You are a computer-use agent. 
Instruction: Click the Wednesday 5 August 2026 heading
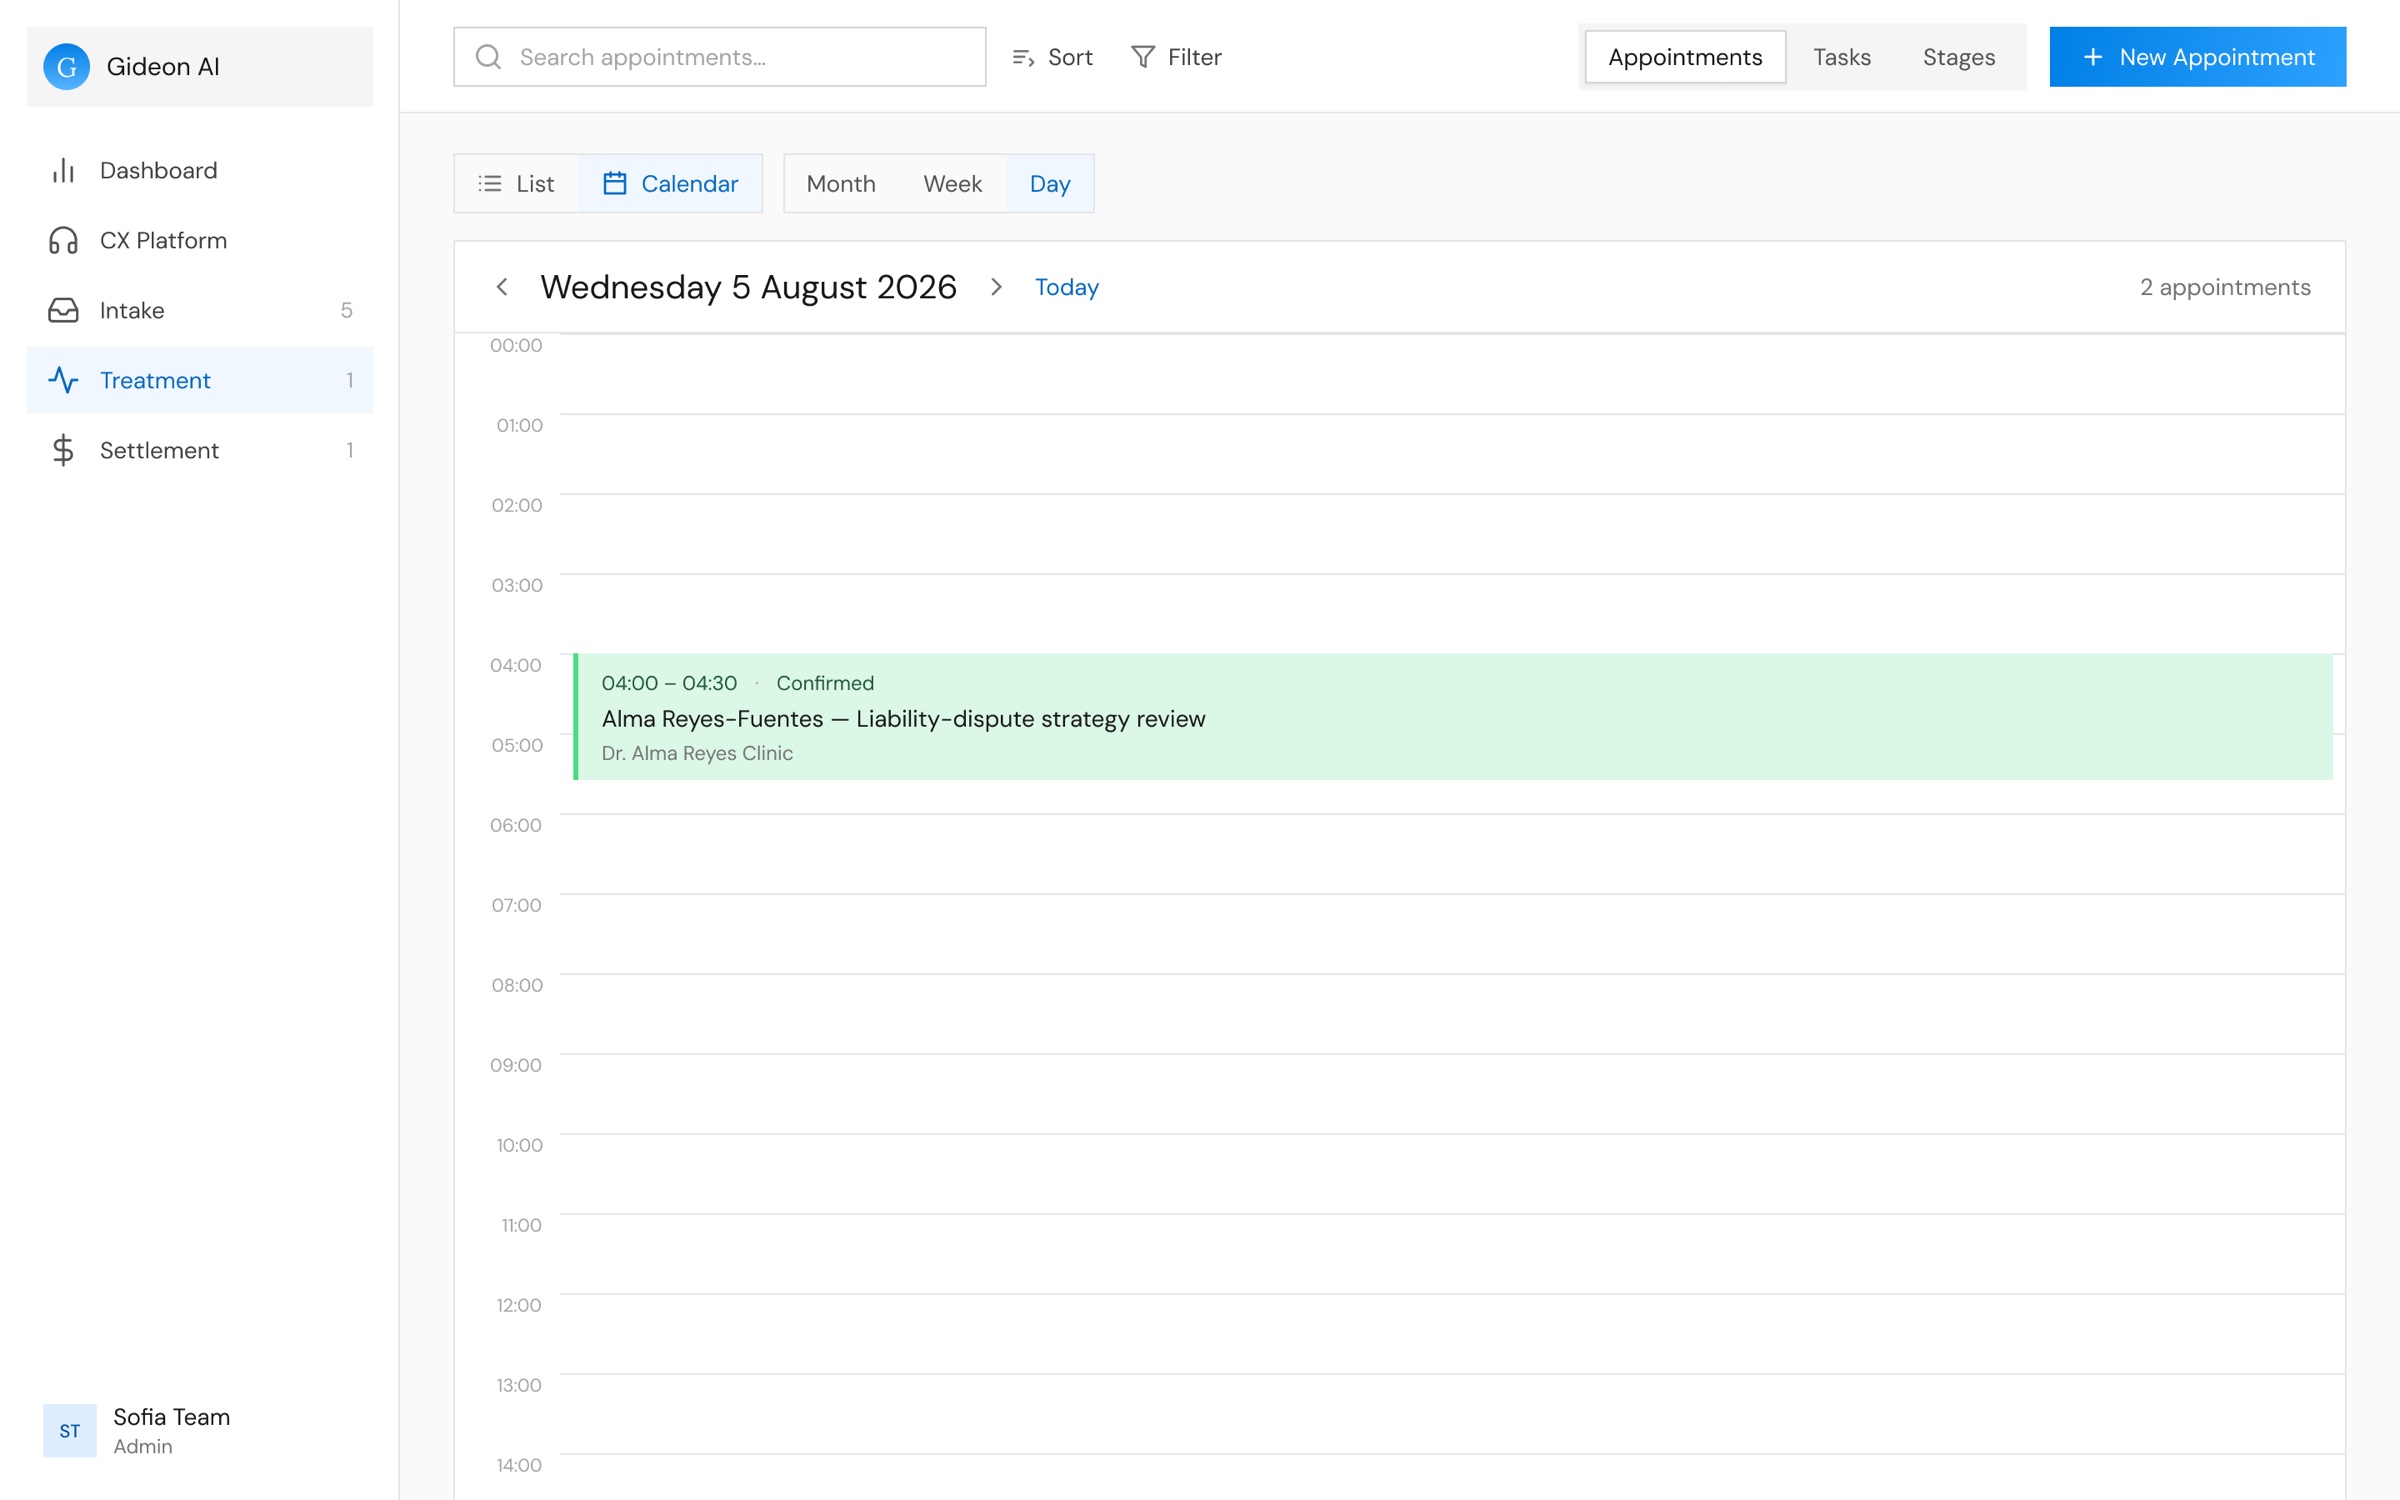tap(748, 287)
